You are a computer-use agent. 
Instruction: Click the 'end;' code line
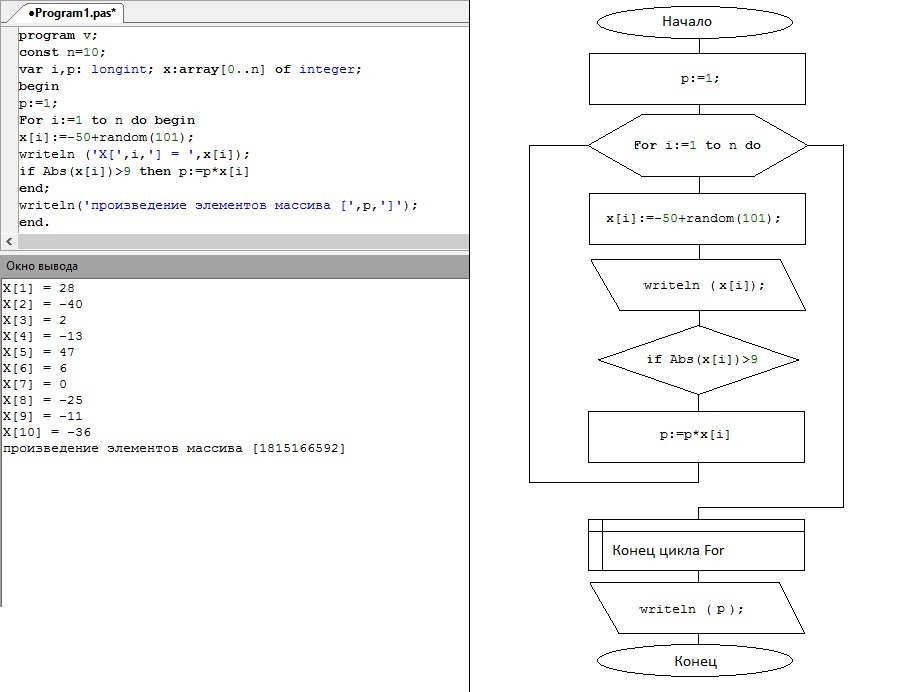coord(34,188)
